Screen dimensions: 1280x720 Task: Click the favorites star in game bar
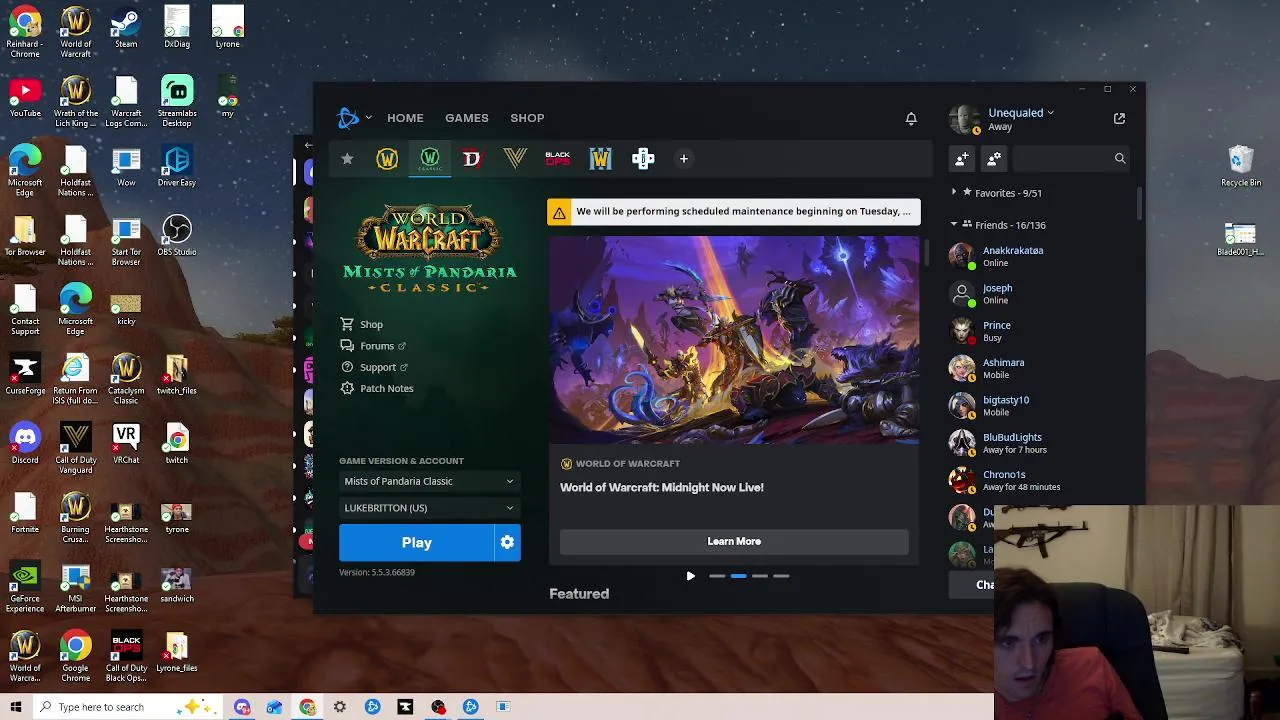347,159
